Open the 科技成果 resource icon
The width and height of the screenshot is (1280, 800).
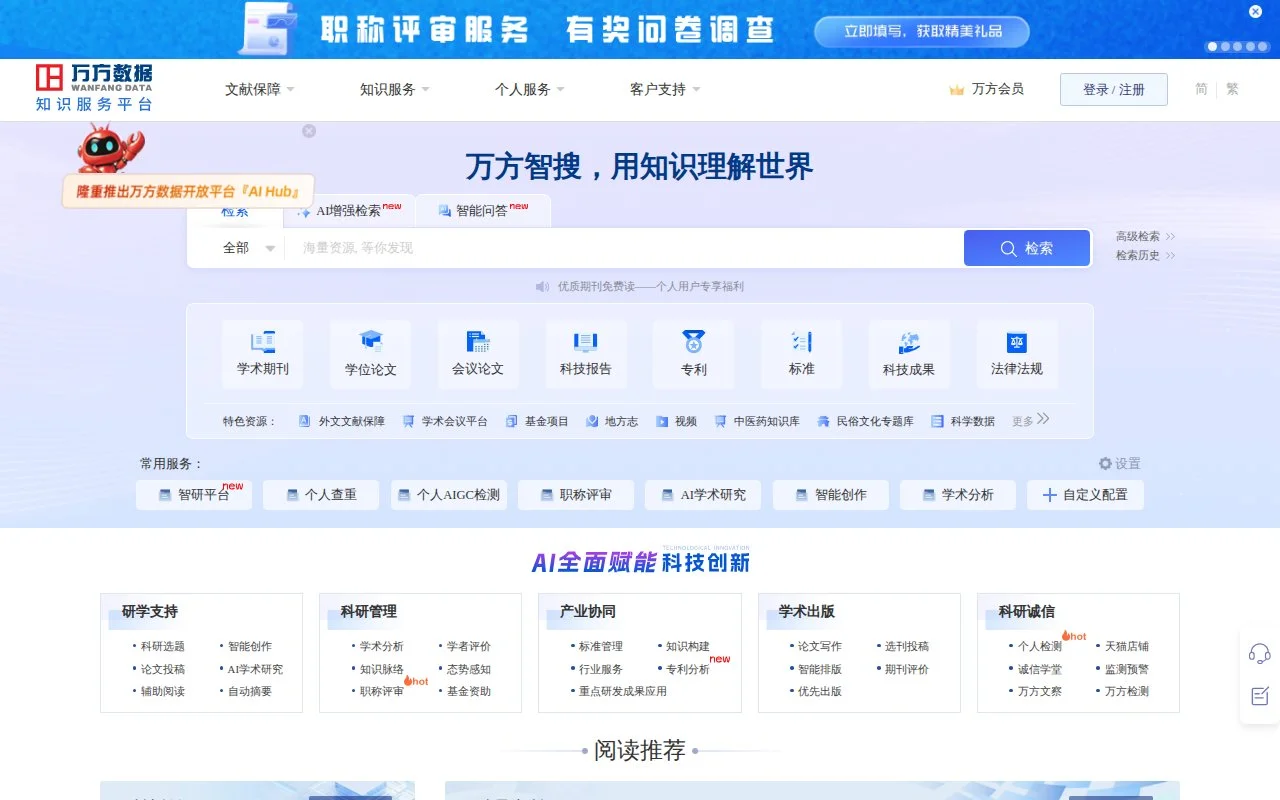pos(909,354)
